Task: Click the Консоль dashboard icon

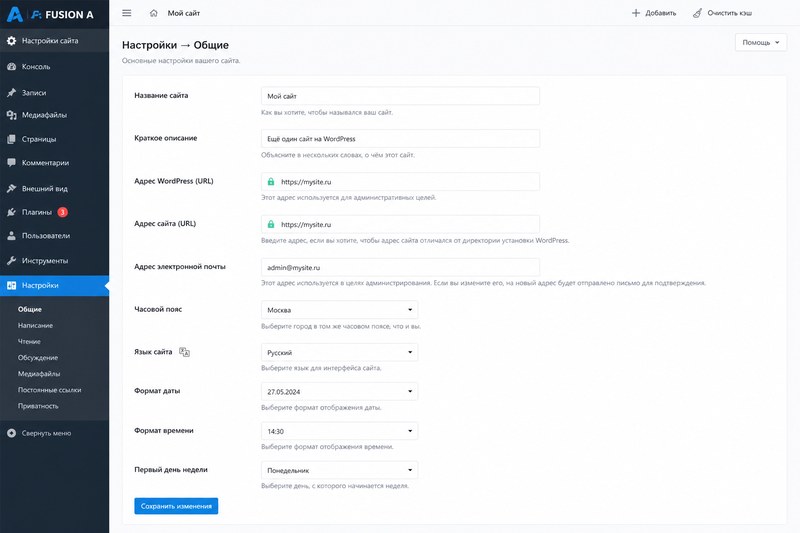Action: tap(11, 67)
